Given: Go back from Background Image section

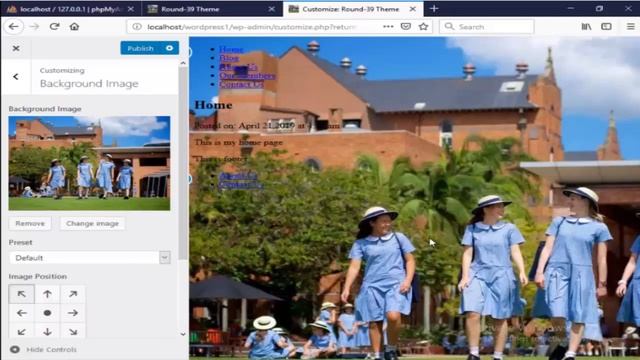Looking at the screenshot, I should coord(16,76).
